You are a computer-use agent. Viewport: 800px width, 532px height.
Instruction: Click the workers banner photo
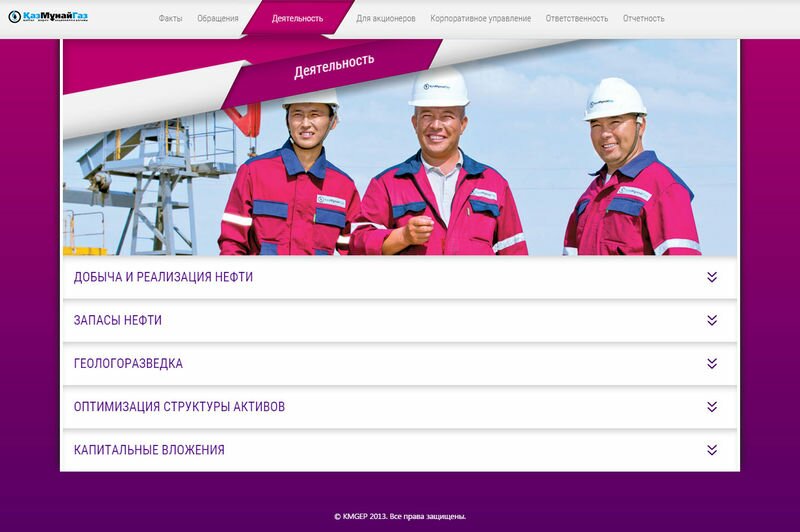(400, 148)
